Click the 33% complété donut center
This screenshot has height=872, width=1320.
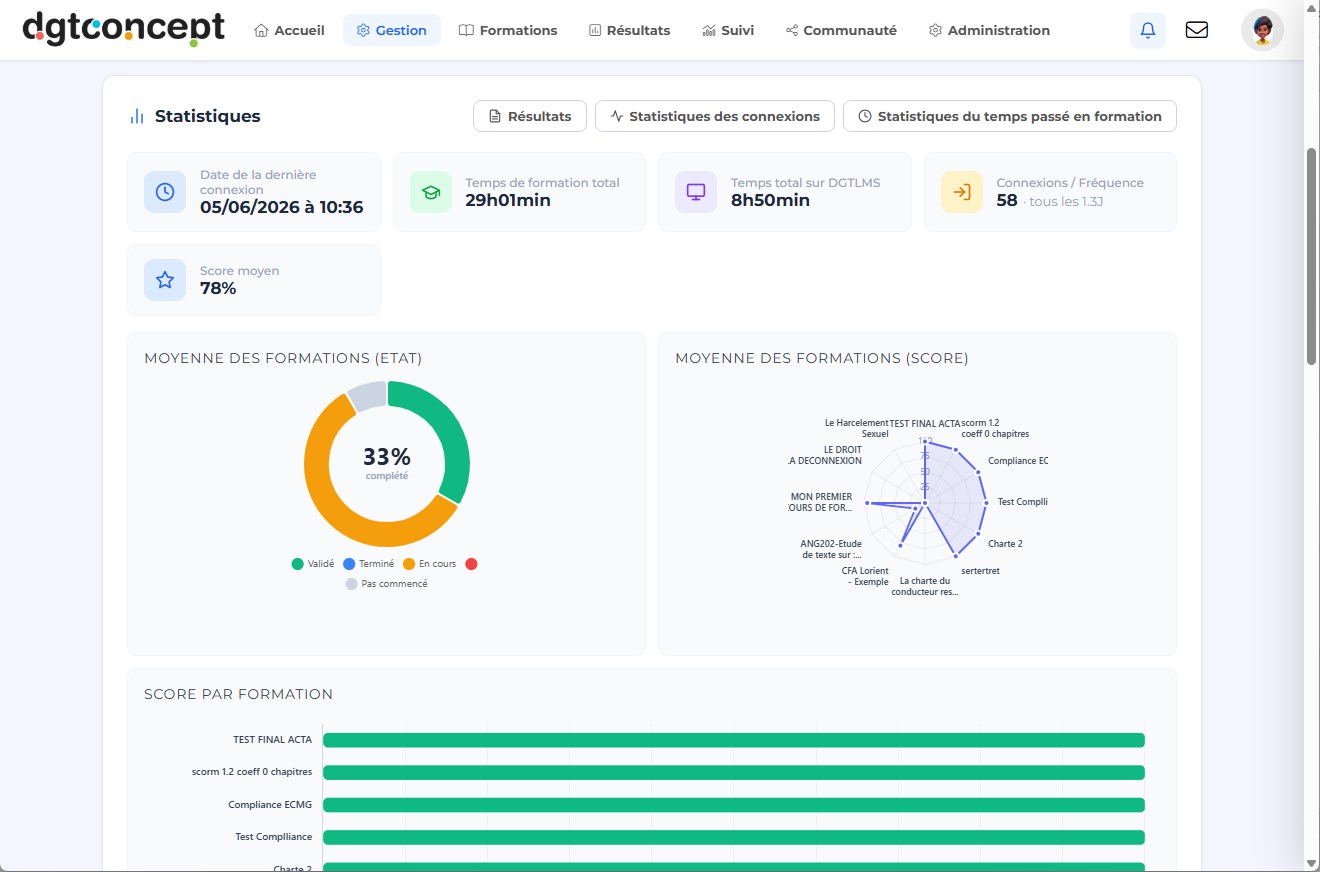387,463
